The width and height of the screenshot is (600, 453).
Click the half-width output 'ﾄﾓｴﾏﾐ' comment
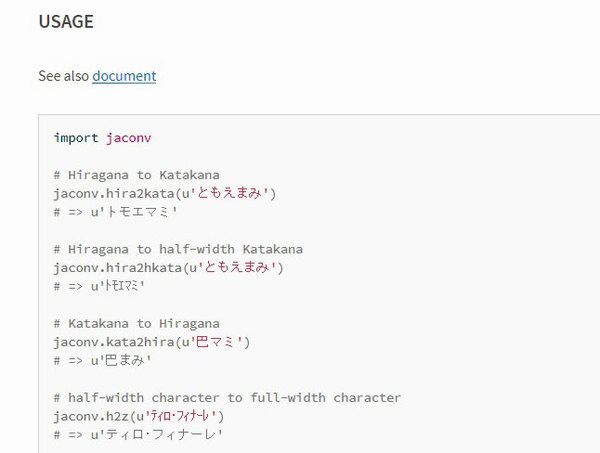[99, 286]
